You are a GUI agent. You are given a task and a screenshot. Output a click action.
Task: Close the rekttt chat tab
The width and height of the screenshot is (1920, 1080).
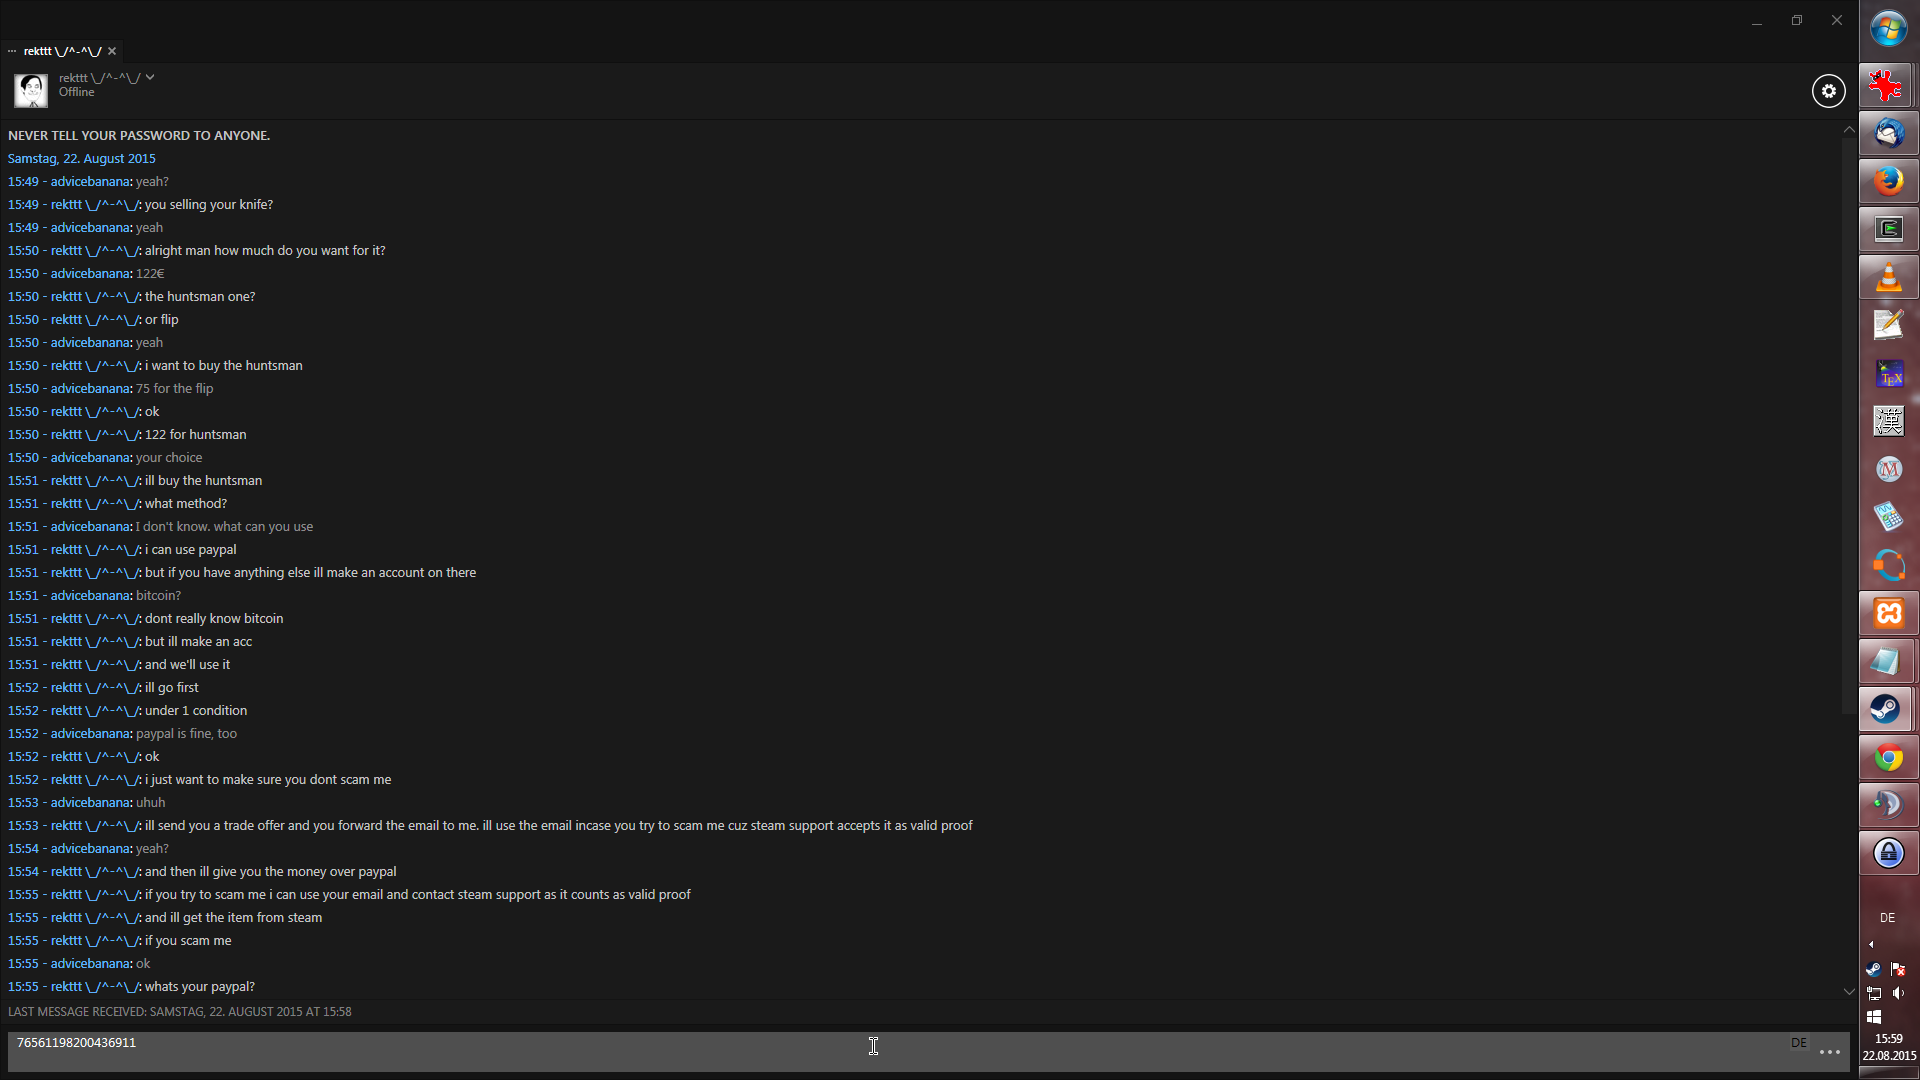[112, 51]
